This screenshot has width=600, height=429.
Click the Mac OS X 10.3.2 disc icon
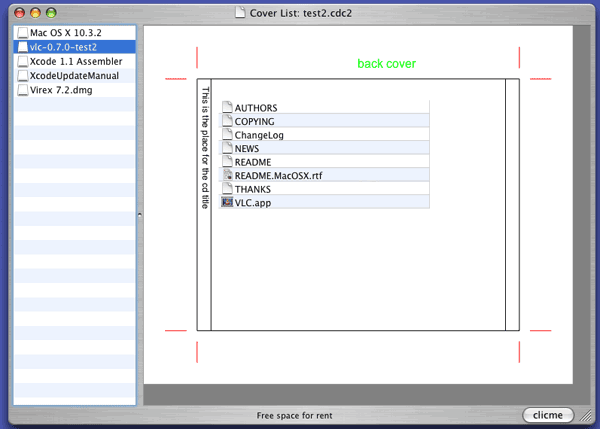point(22,33)
